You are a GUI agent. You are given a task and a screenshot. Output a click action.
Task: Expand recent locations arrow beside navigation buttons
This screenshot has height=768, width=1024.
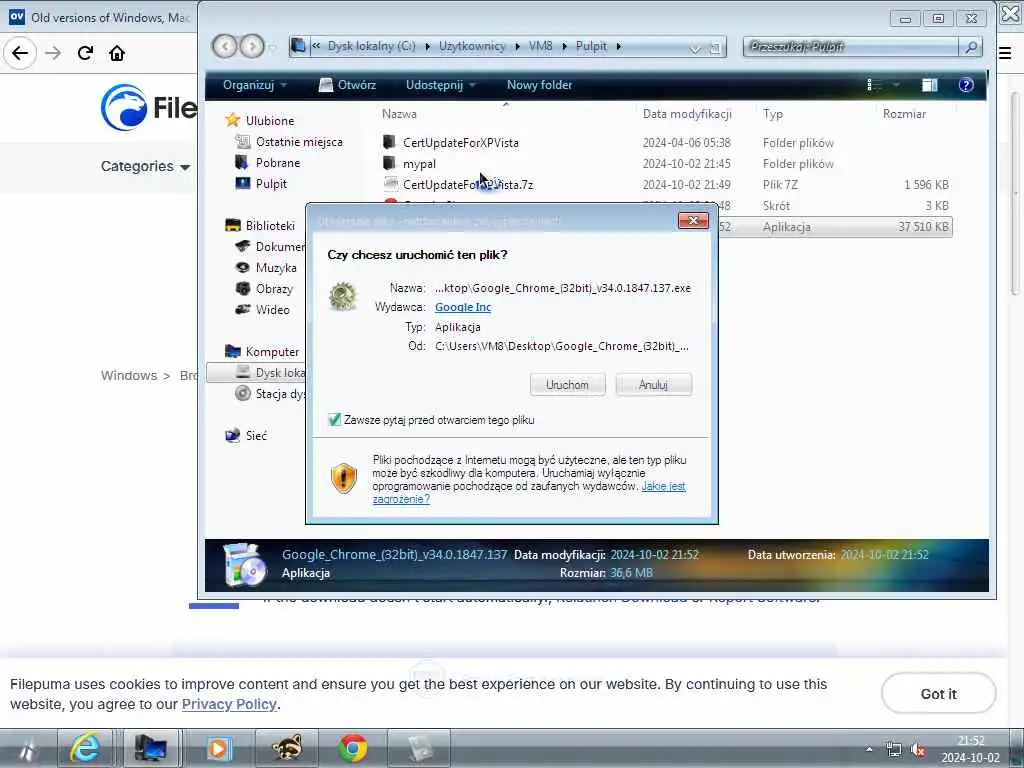[x=273, y=47]
